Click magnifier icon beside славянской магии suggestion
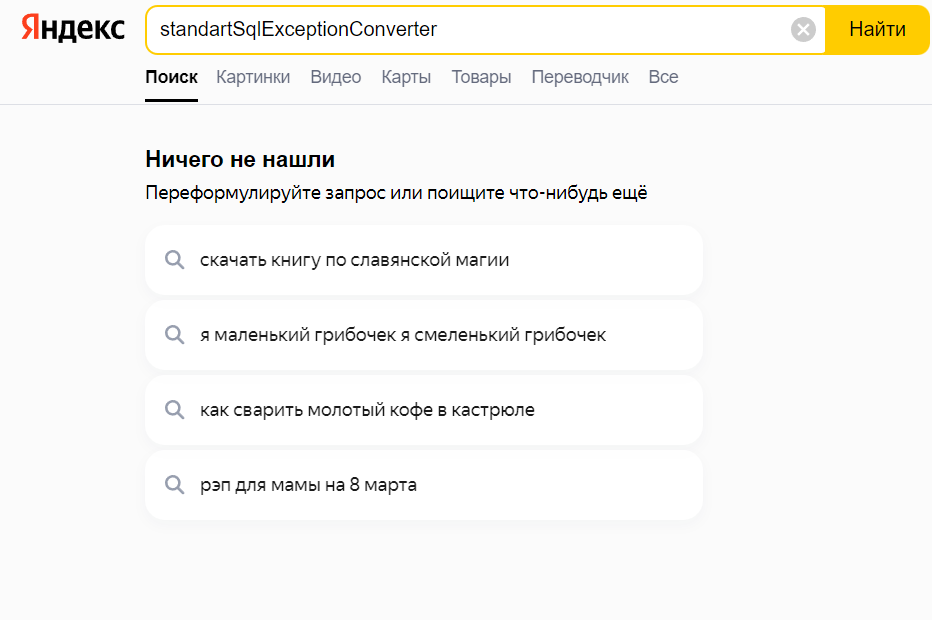Image resolution: width=932 pixels, height=620 pixels. pyautogui.click(x=174, y=260)
